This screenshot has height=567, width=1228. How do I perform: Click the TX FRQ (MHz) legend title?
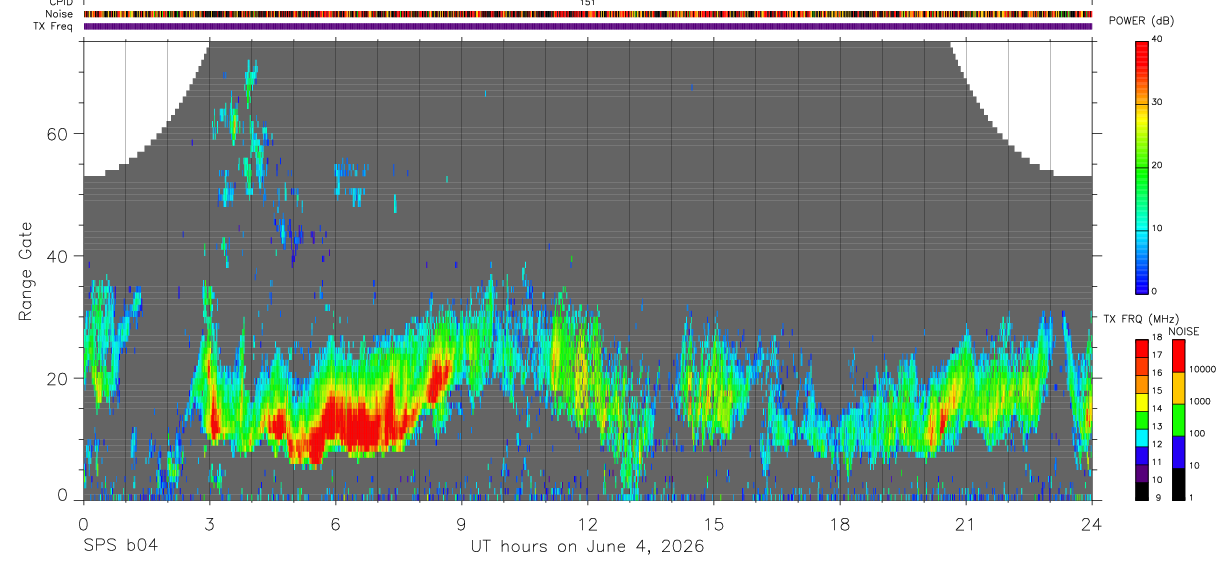(x=1139, y=319)
